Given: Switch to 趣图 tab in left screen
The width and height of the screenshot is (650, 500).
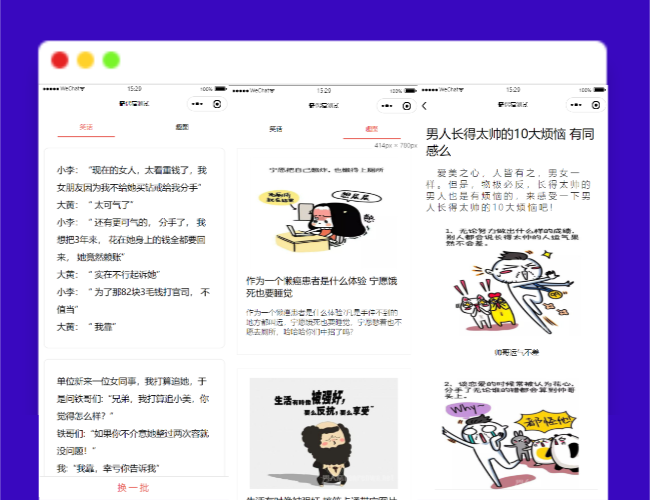Looking at the screenshot, I should pos(182,127).
